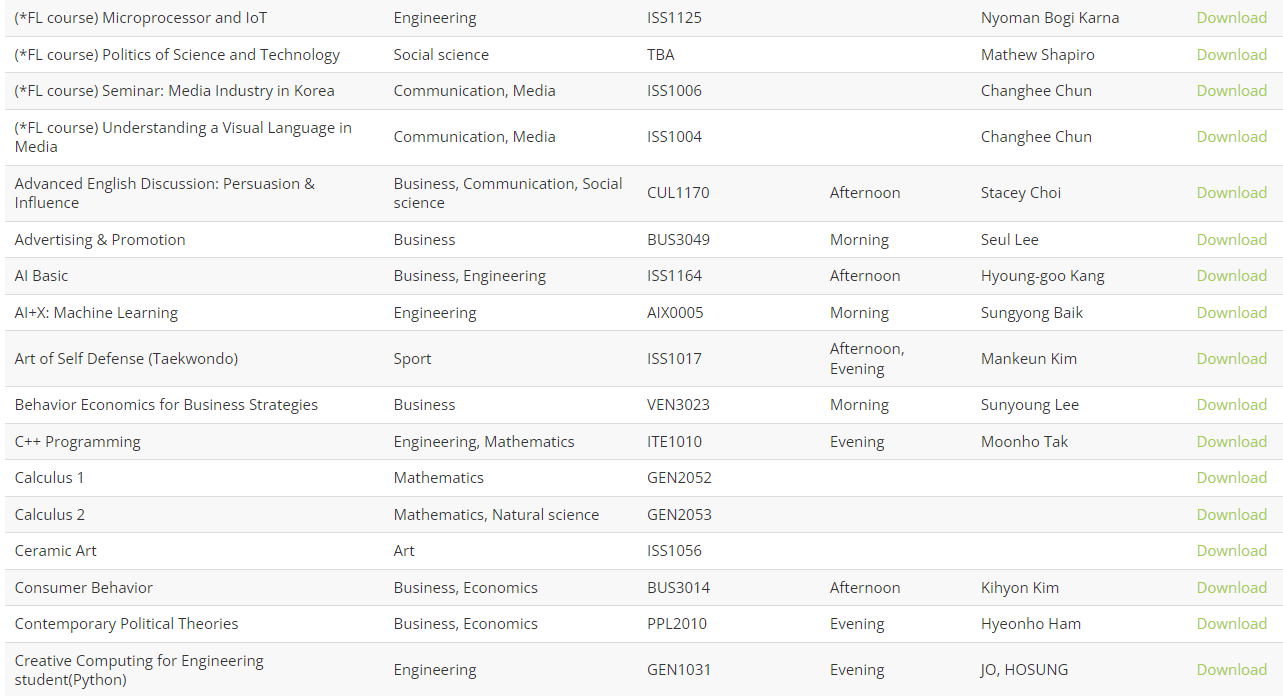Viewport: 1283px width, 696px height.
Task: Click instructor name Sungyong Baik
Action: pyautogui.click(x=1032, y=313)
